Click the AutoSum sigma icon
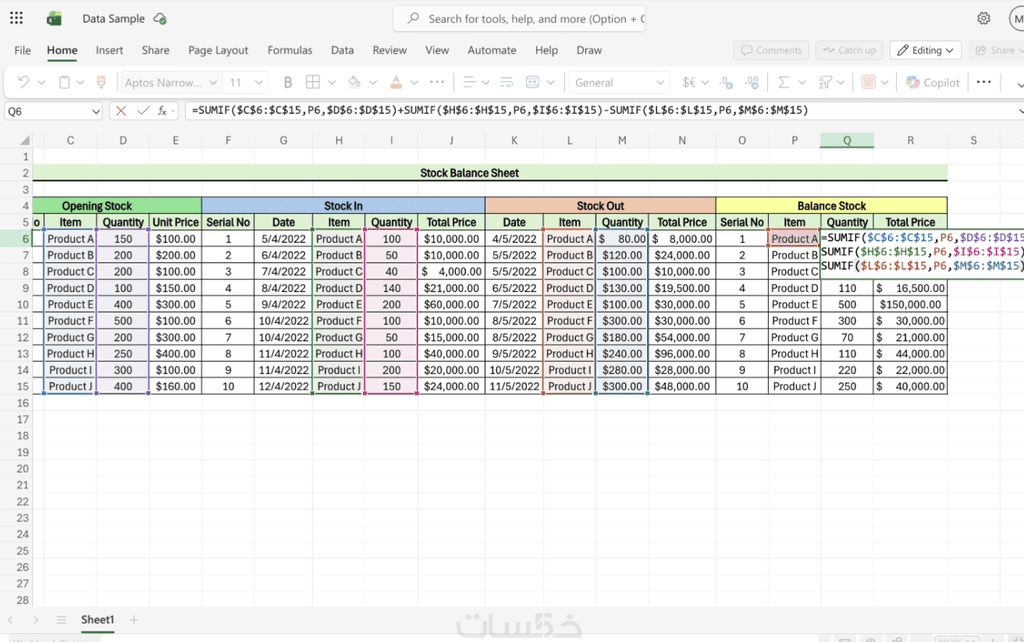The height and width of the screenshot is (642, 1024). (784, 82)
